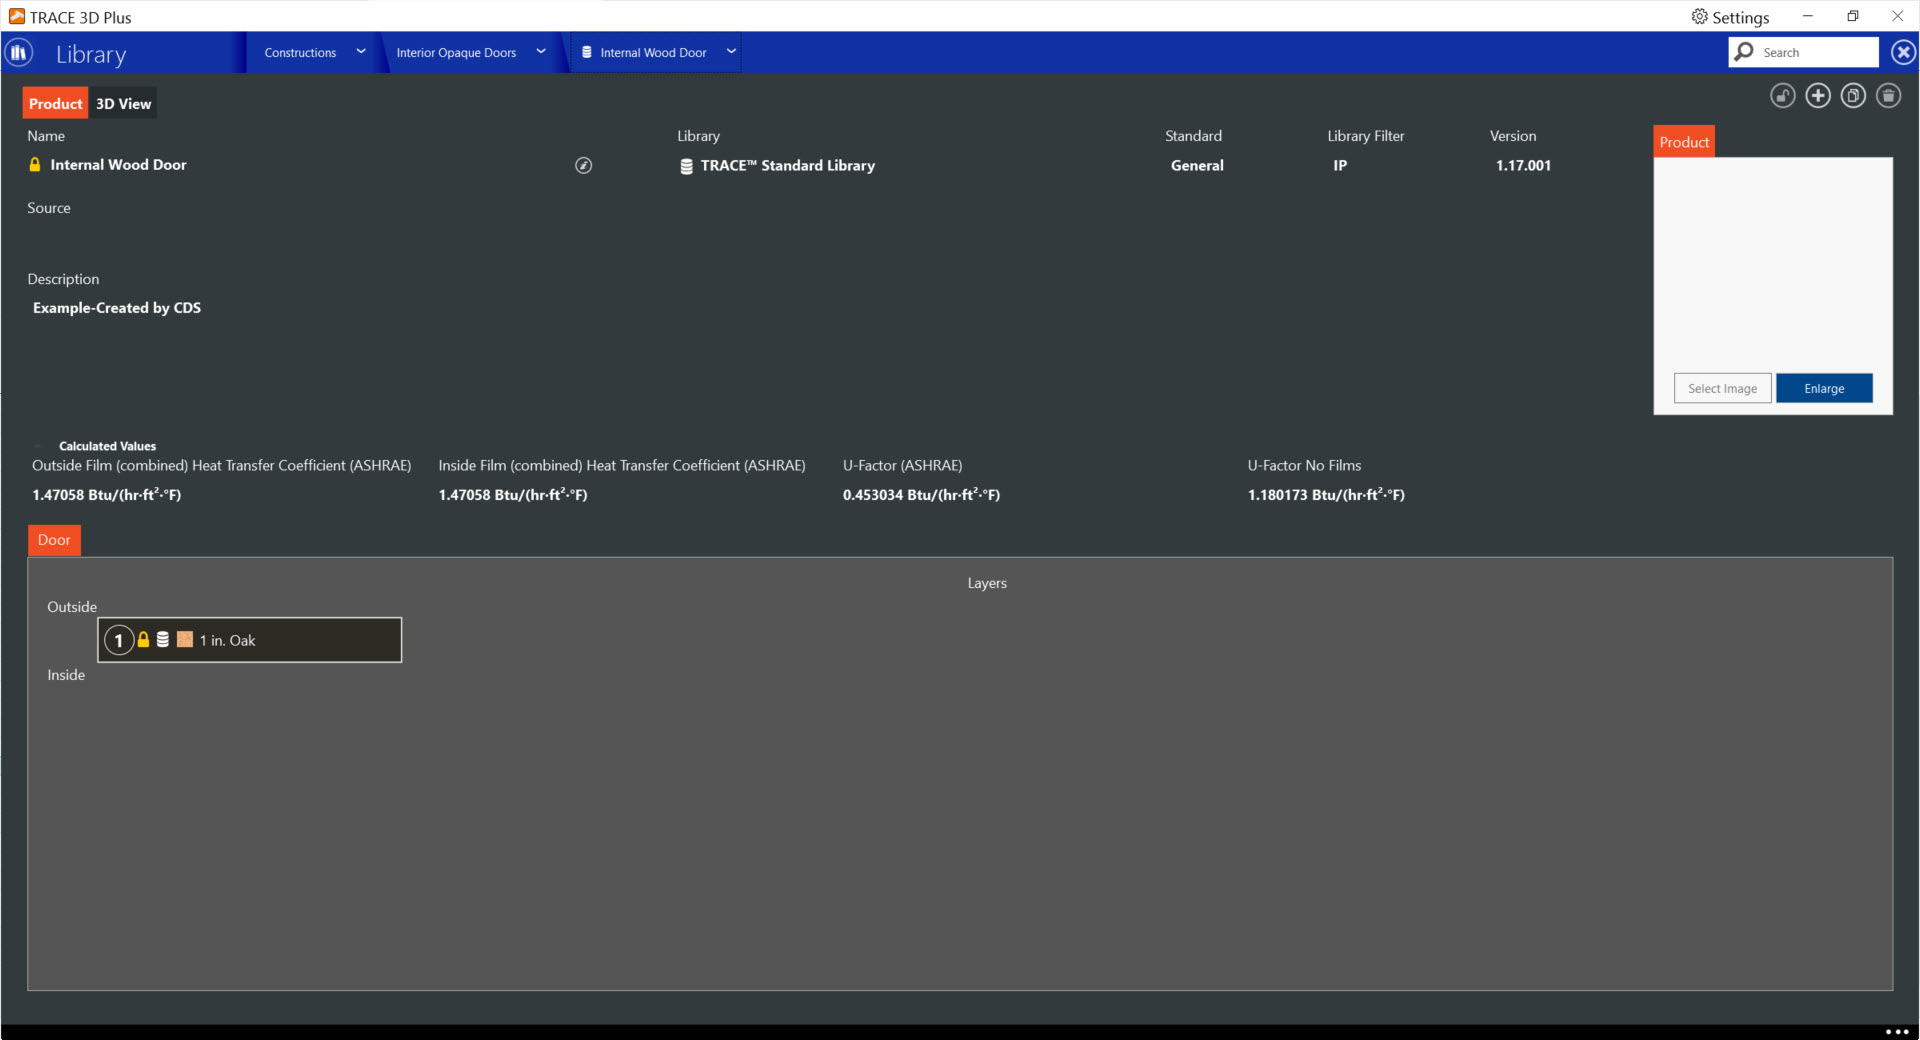Screen dimensions: 1920x1040
Task: Select the Door tab
Action: pyautogui.click(x=54, y=540)
